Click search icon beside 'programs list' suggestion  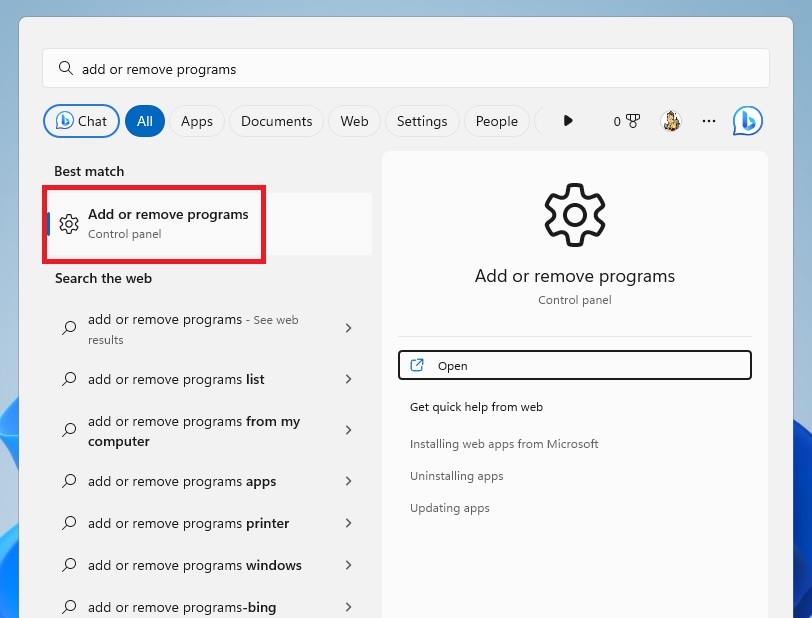69,379
